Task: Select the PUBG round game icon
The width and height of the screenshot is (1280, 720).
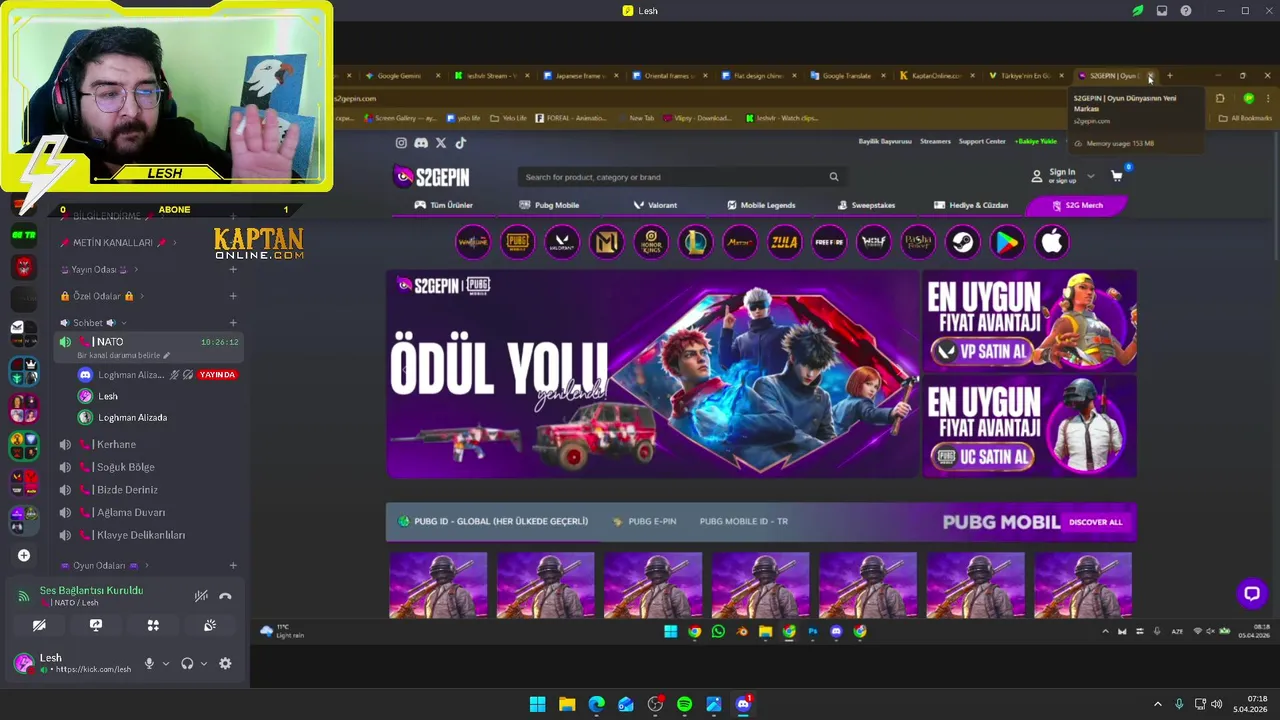Action: [x=517, y=242]
